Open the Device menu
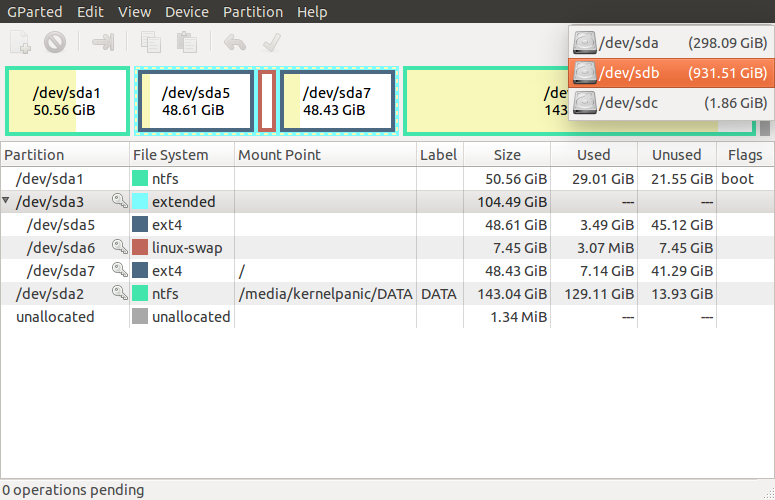 [x=187, y=11]
